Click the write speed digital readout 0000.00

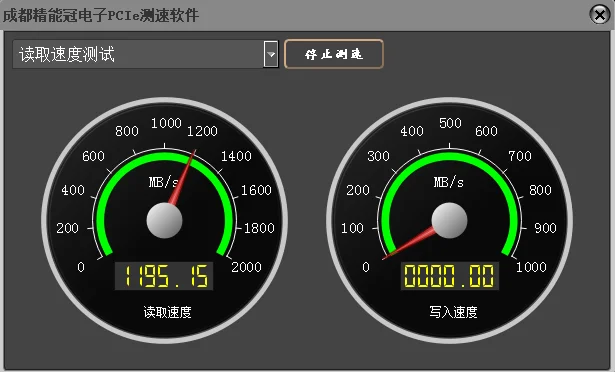pyautogui.click(x=449, y=276)
